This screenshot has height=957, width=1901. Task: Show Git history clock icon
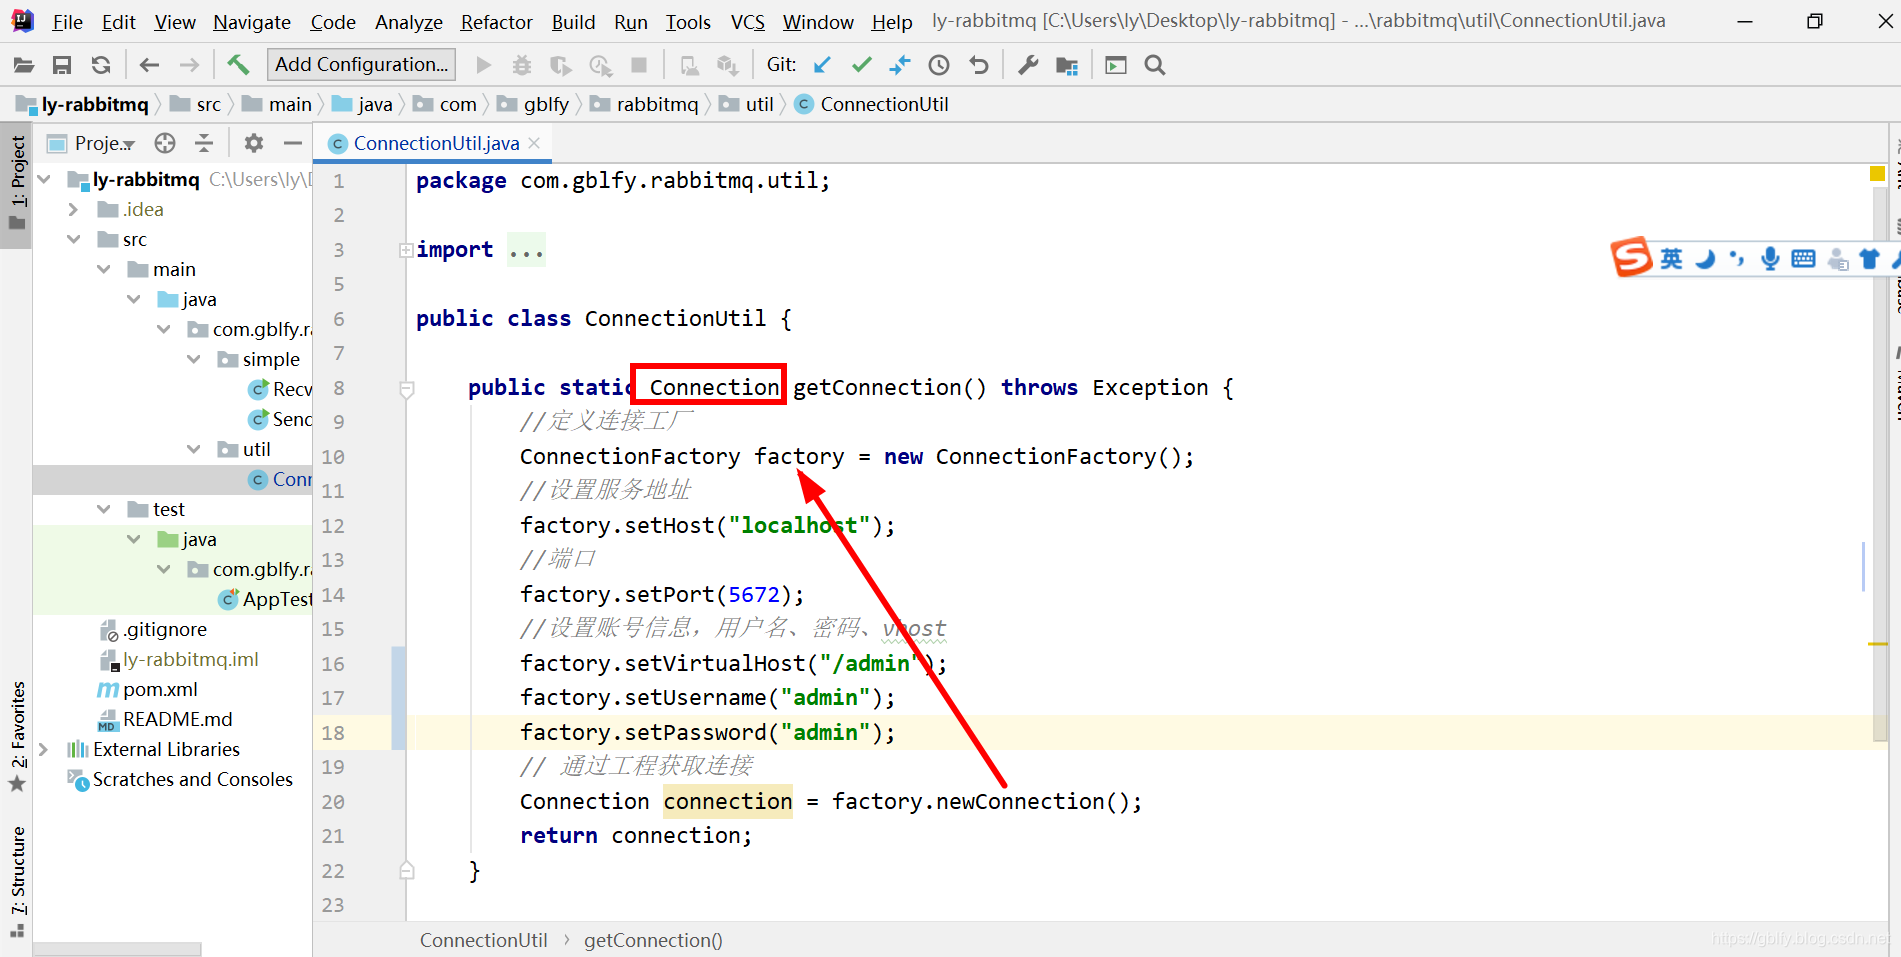(939, 65)
